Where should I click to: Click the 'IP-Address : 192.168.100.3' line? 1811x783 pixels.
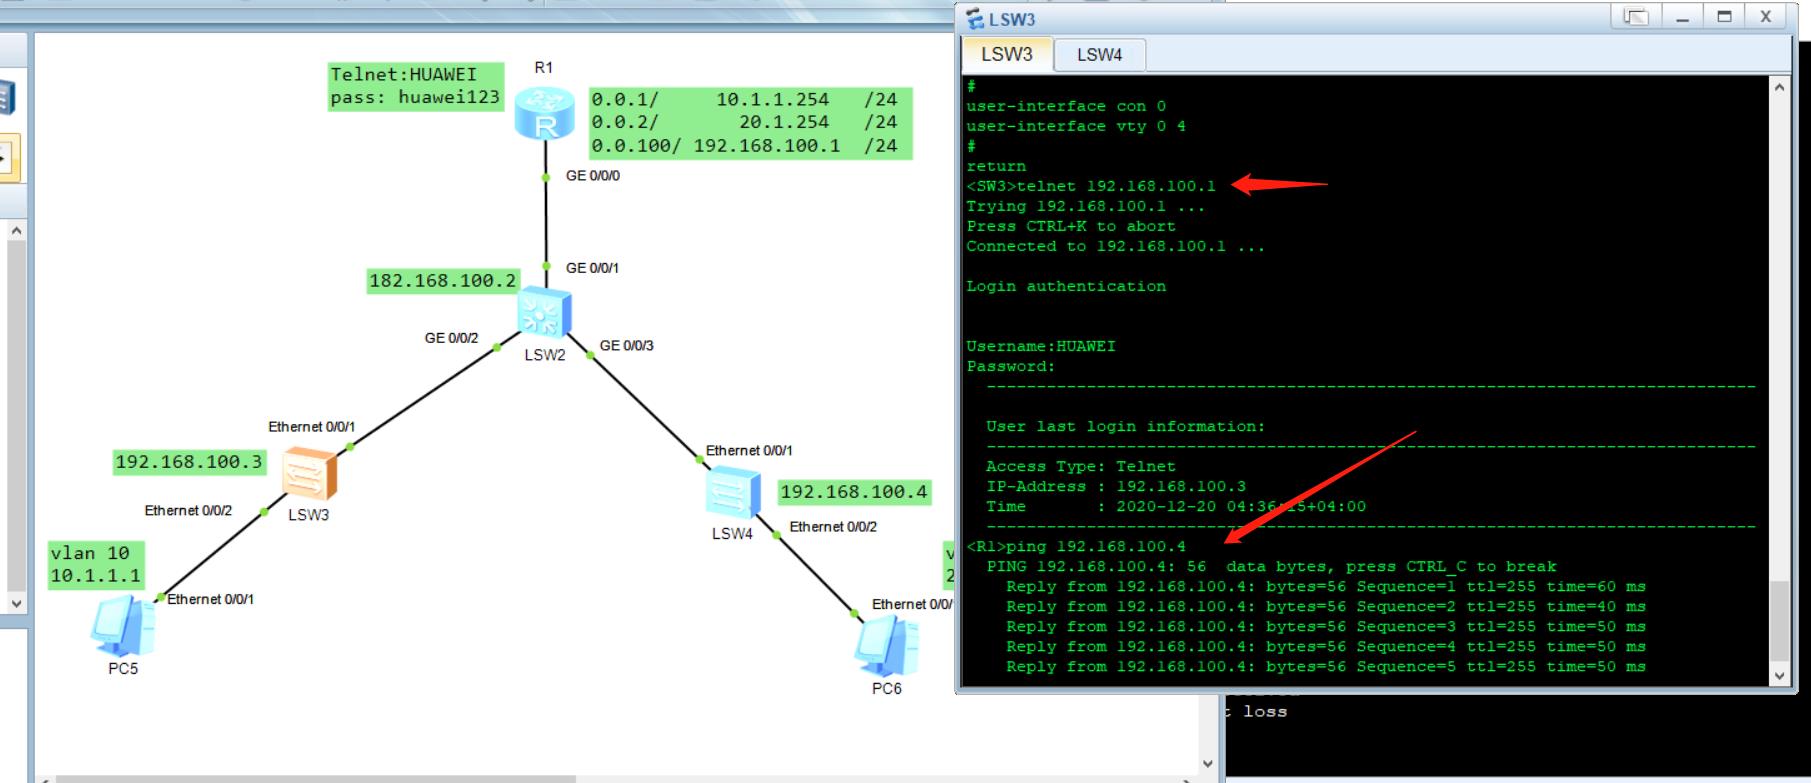pyautogui.click(x=1116, y=486)
